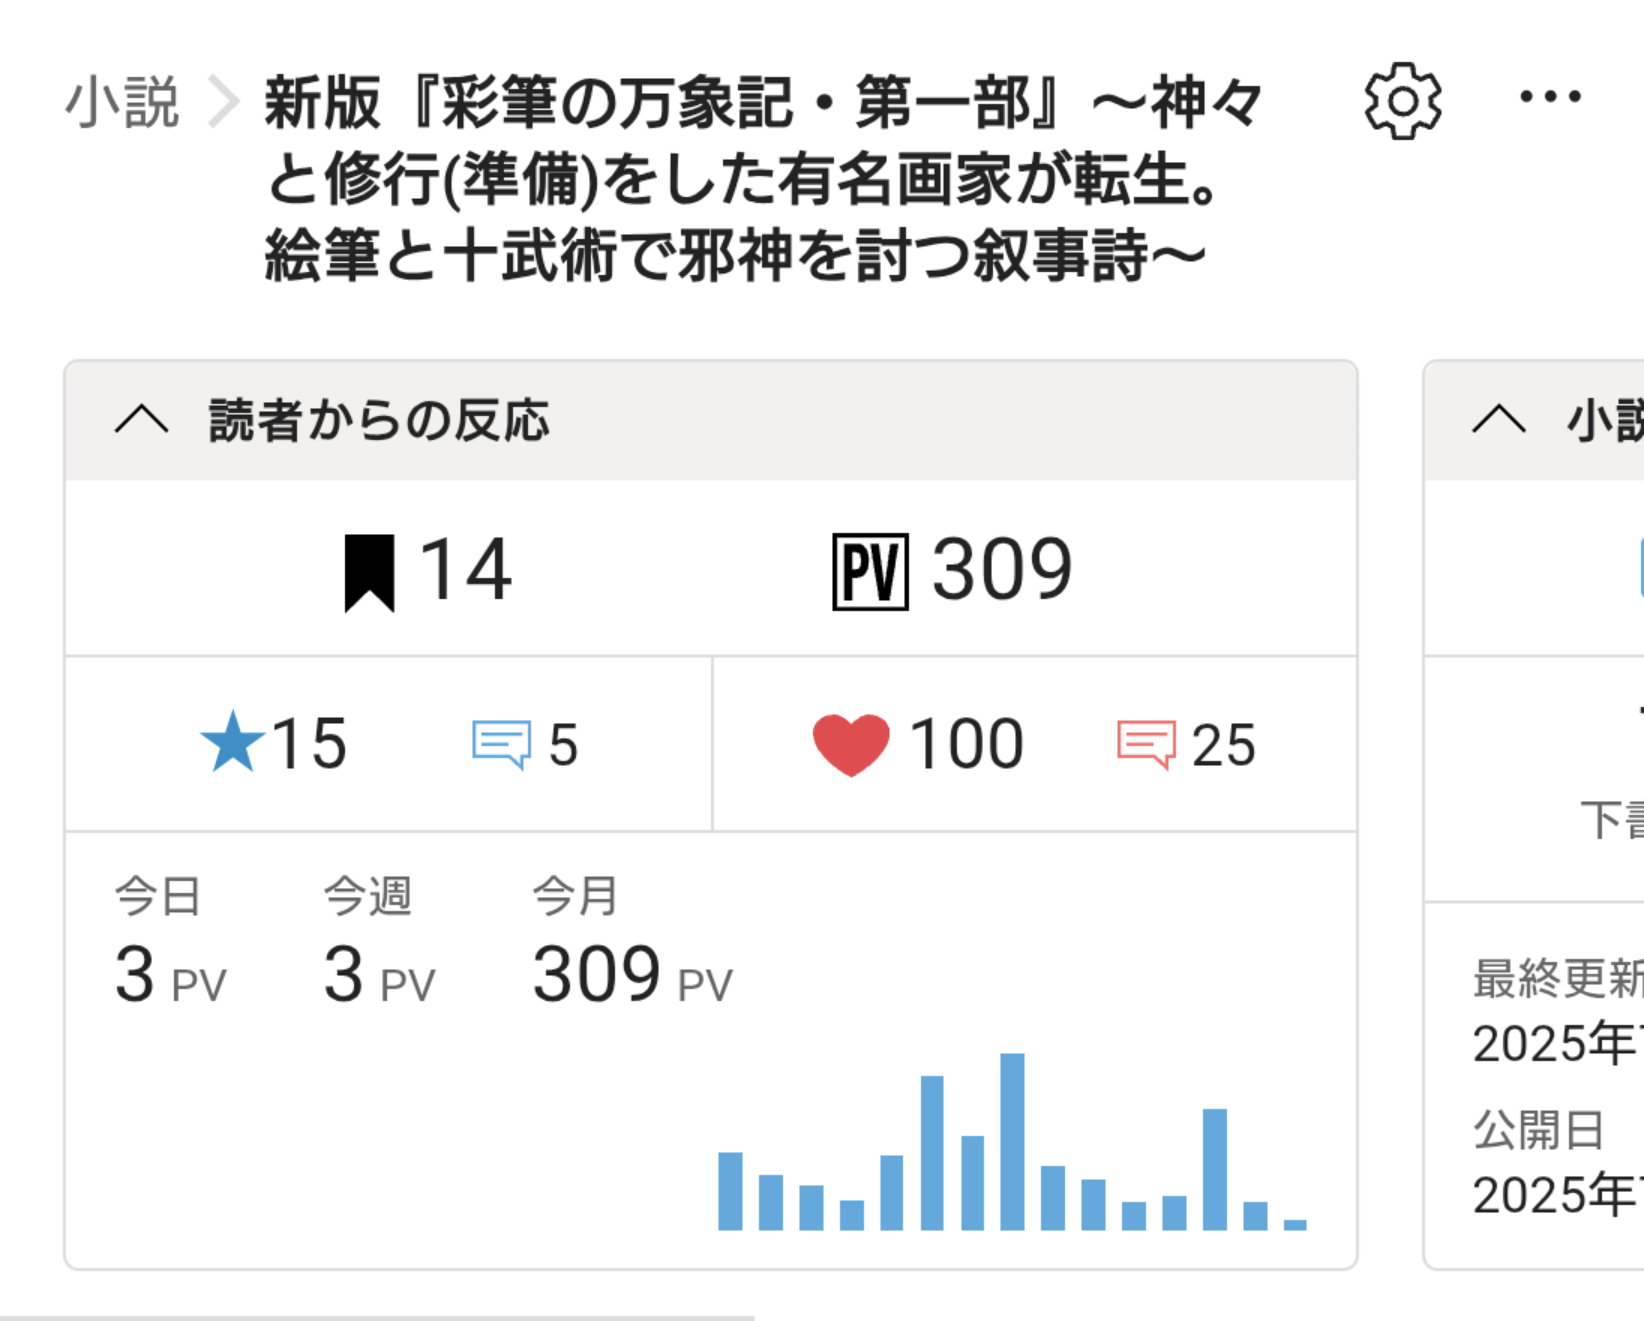
Task: Click the horizontal scrollbar at the bottom
Action: coord(377,1316)
